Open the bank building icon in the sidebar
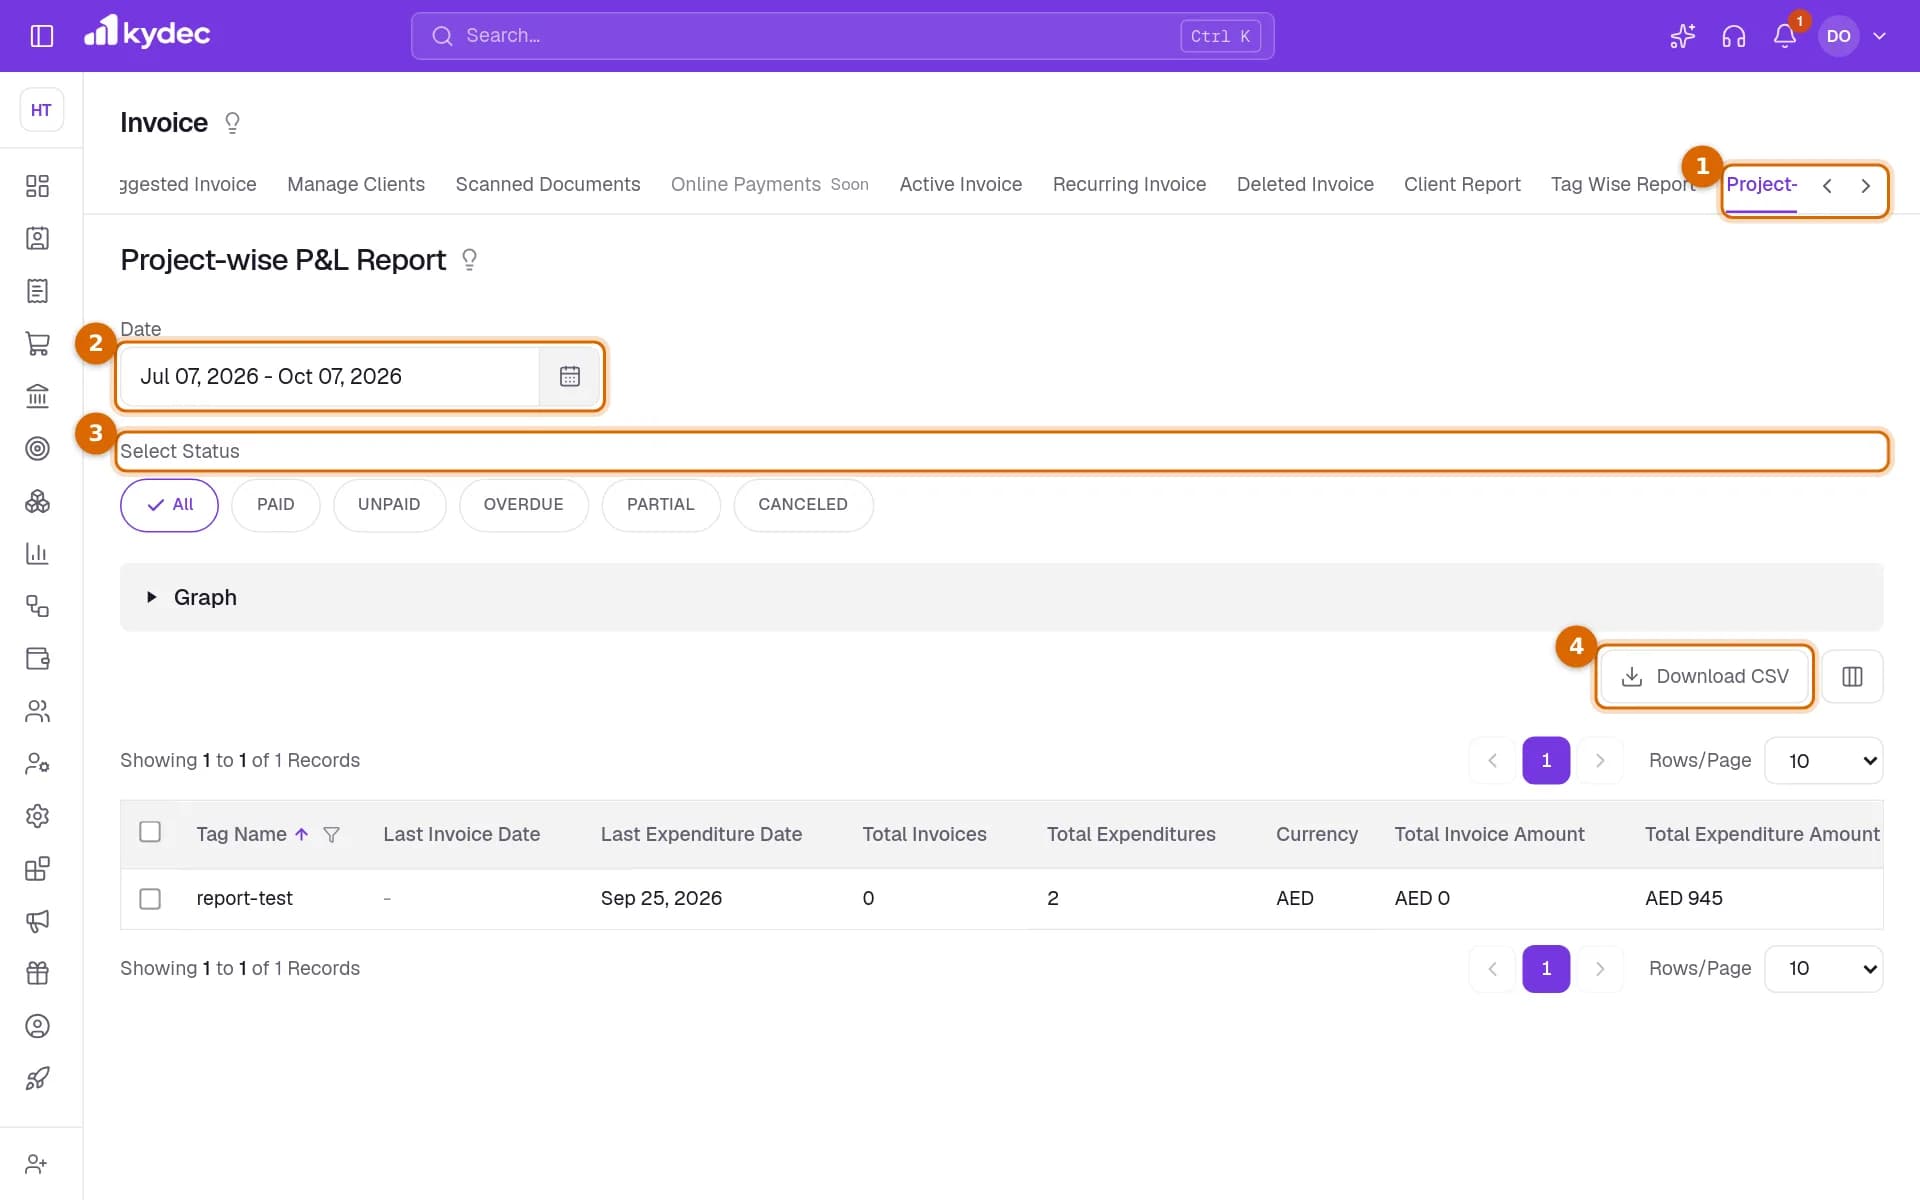This screenshot has width=1920, height=1200. (37, 396)
